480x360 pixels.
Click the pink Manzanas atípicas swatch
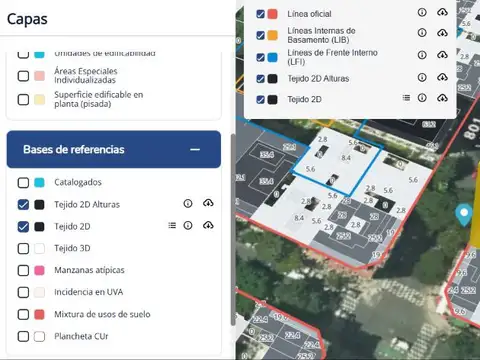[x=39, y=270]
